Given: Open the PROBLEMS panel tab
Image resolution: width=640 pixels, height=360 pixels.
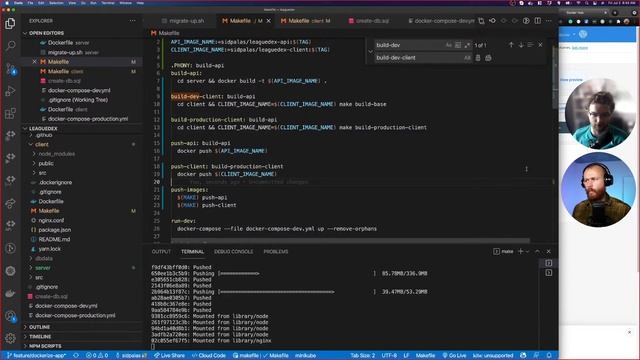Looking at the screenshot, I should 276,251.
